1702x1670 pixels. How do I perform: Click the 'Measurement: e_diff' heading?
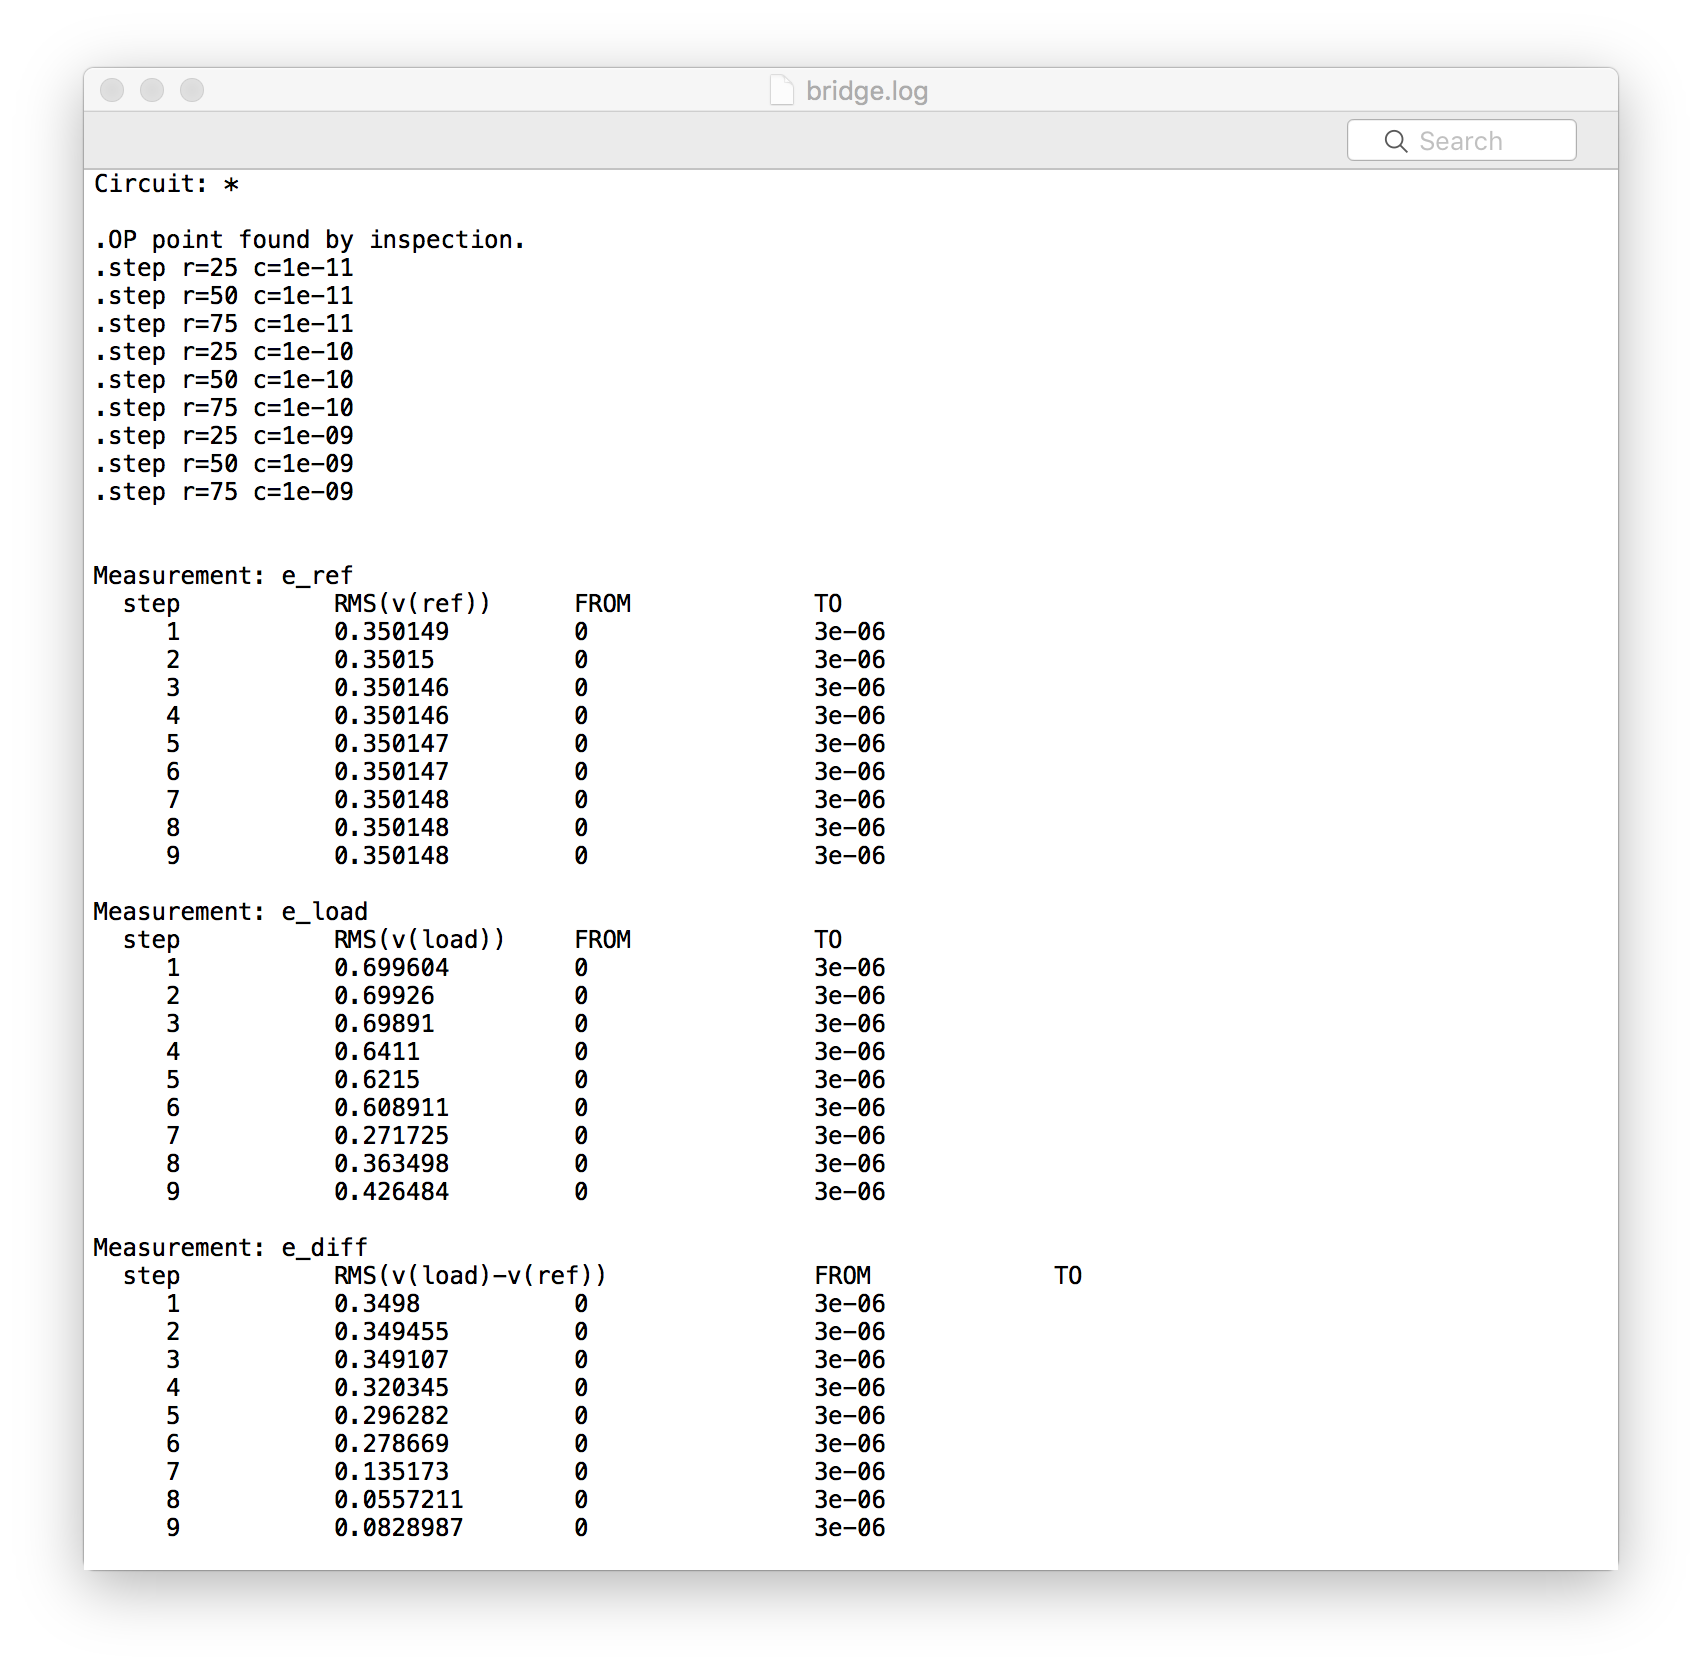coord(230,1248)
